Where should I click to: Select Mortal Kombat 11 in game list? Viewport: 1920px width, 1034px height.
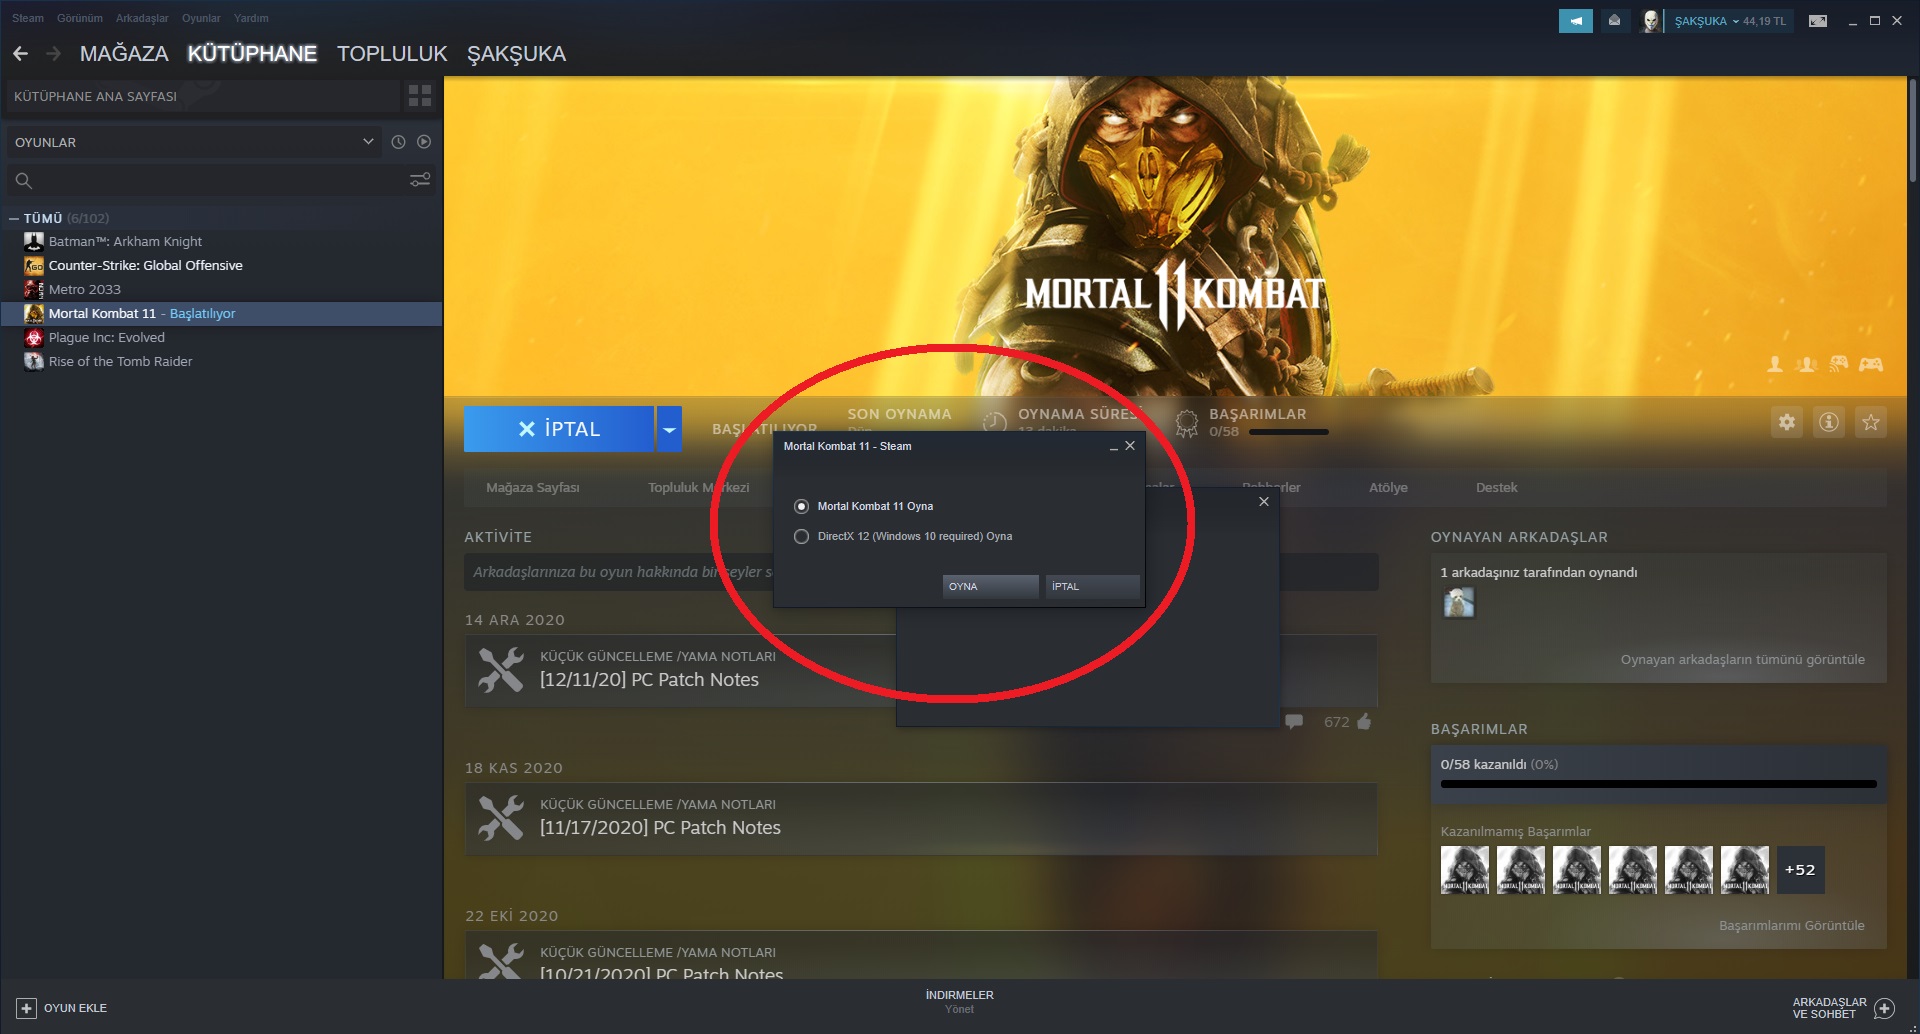[222, 313]
